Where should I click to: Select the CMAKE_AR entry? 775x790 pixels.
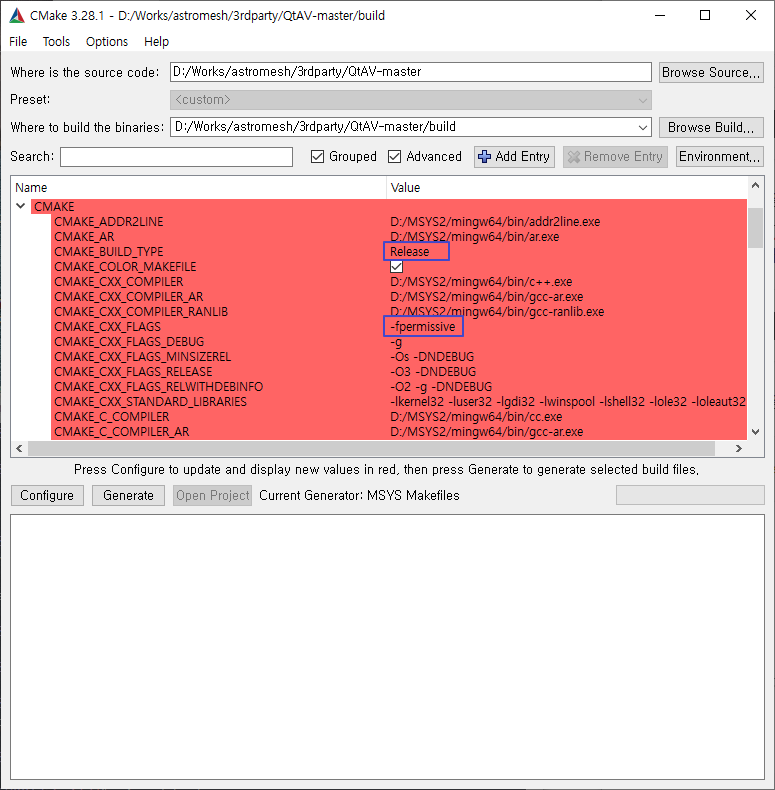coord(84,237)
